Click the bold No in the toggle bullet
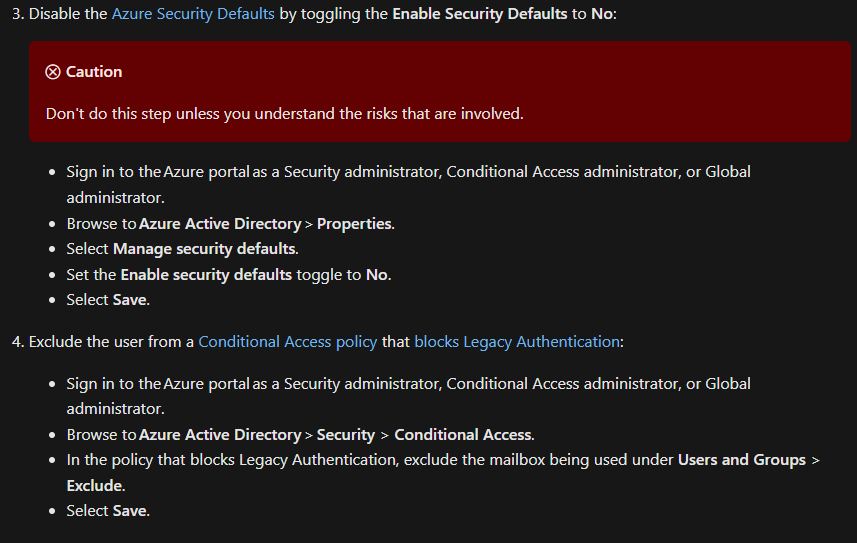857x543 pixels. 377,275
